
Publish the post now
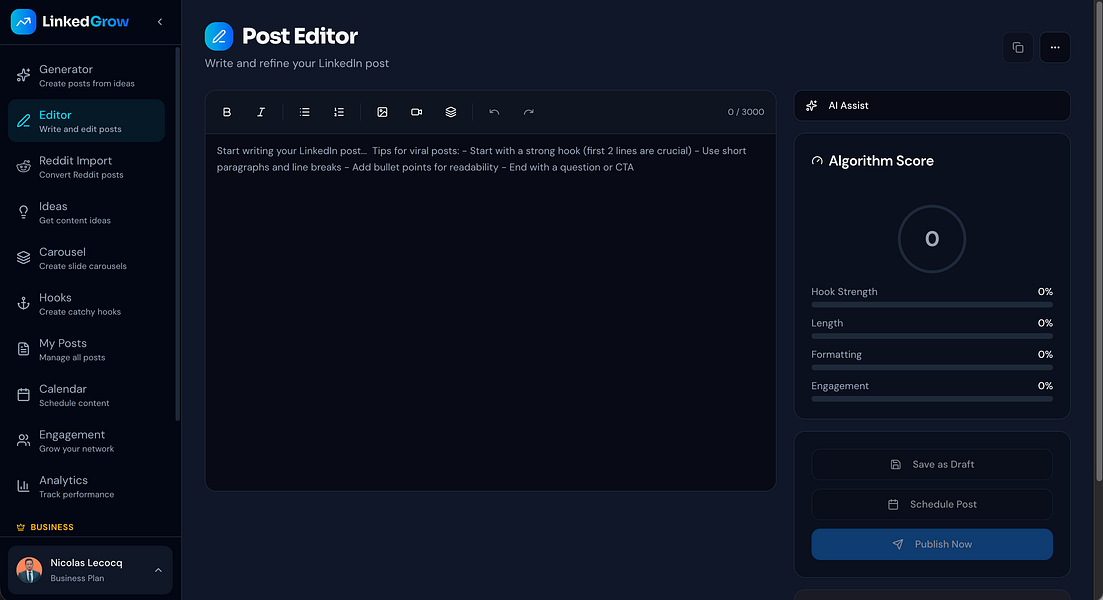tap(932, 544)
